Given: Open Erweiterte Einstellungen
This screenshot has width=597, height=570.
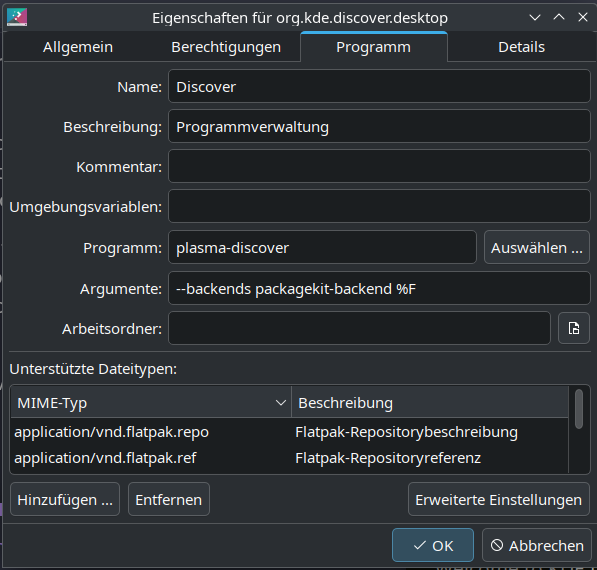Looking at the screenshot, I should (x=499, y=500).
